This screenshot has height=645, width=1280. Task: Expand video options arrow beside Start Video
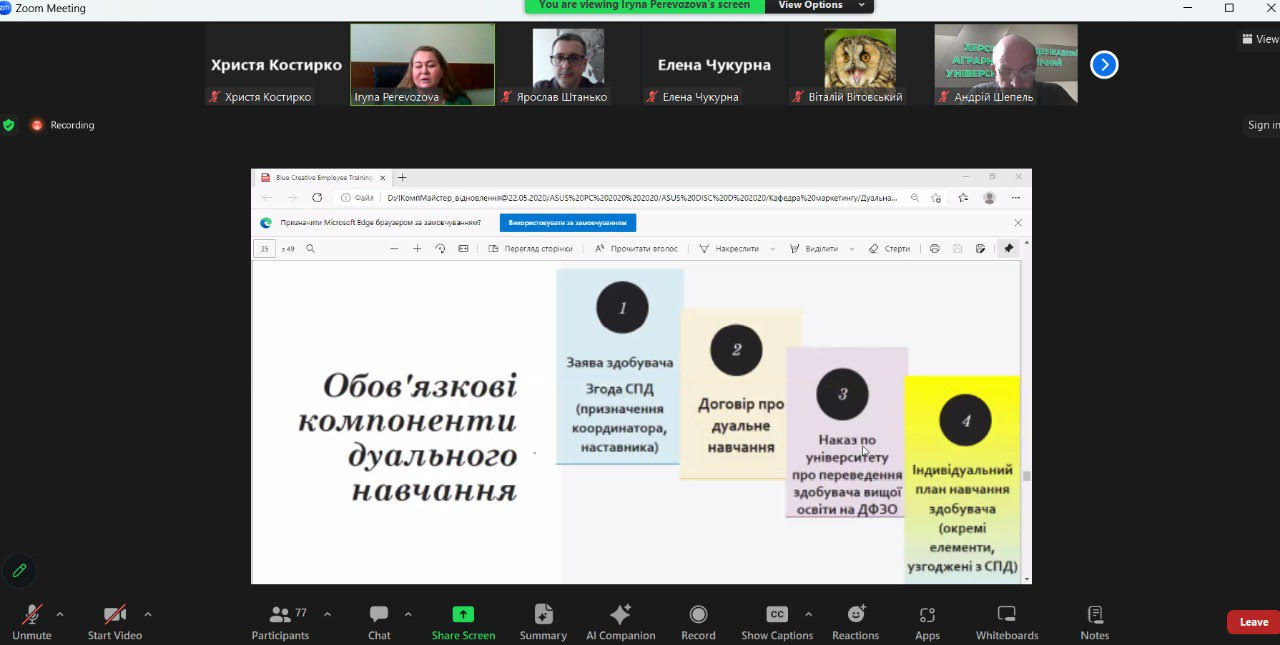pos(148,614)
